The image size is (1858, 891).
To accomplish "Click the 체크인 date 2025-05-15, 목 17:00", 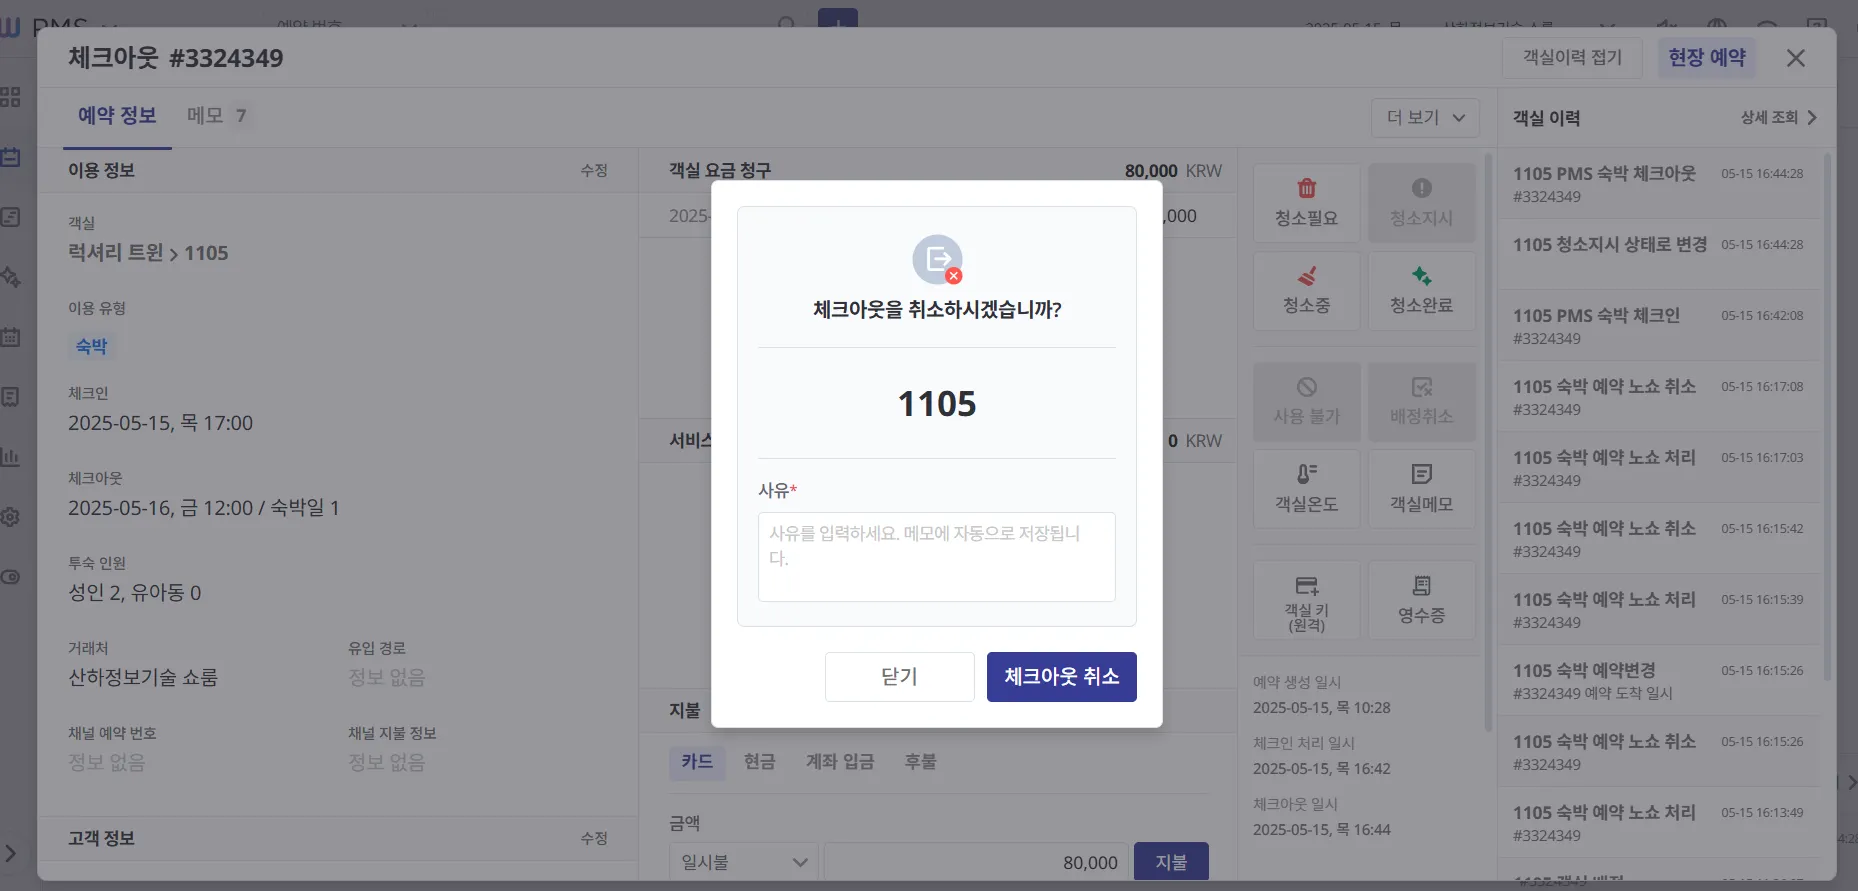I will point(160,423).
